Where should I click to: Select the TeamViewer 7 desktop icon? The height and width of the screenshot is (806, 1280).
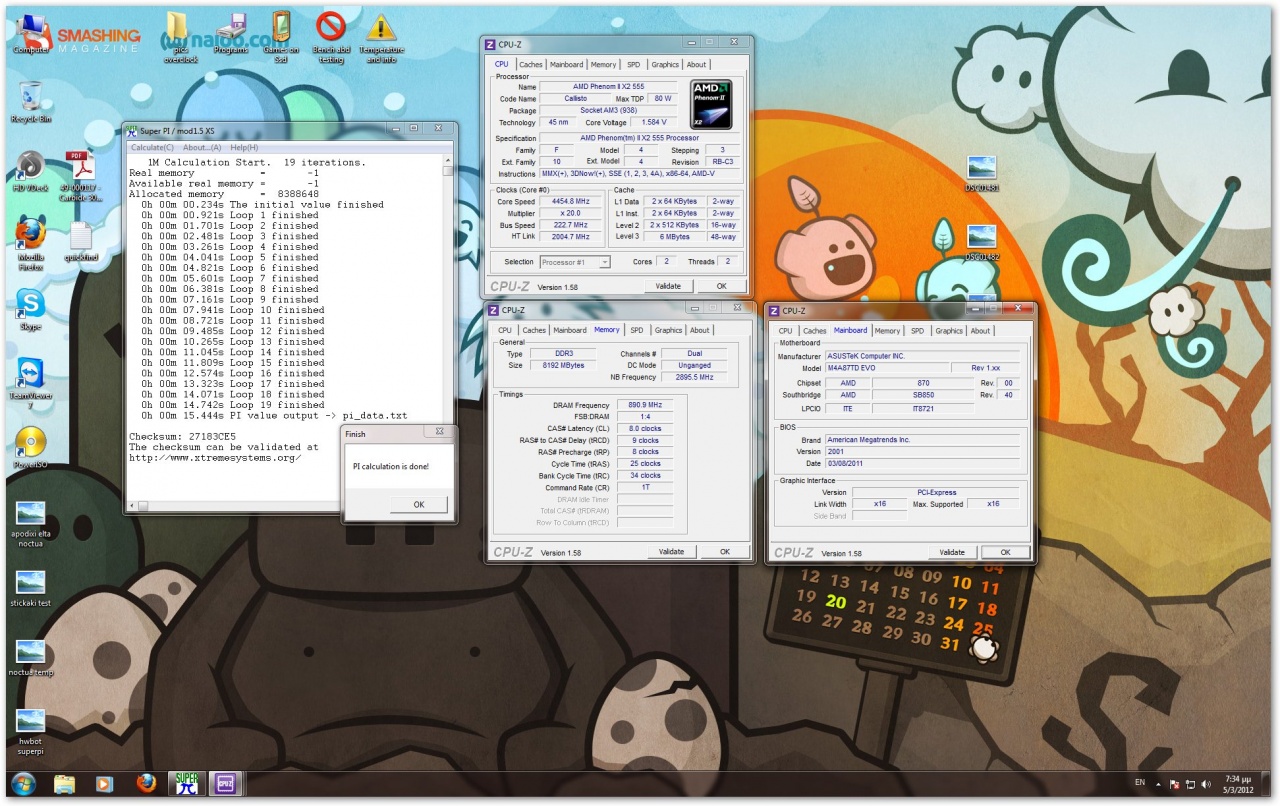click(31, 384)
